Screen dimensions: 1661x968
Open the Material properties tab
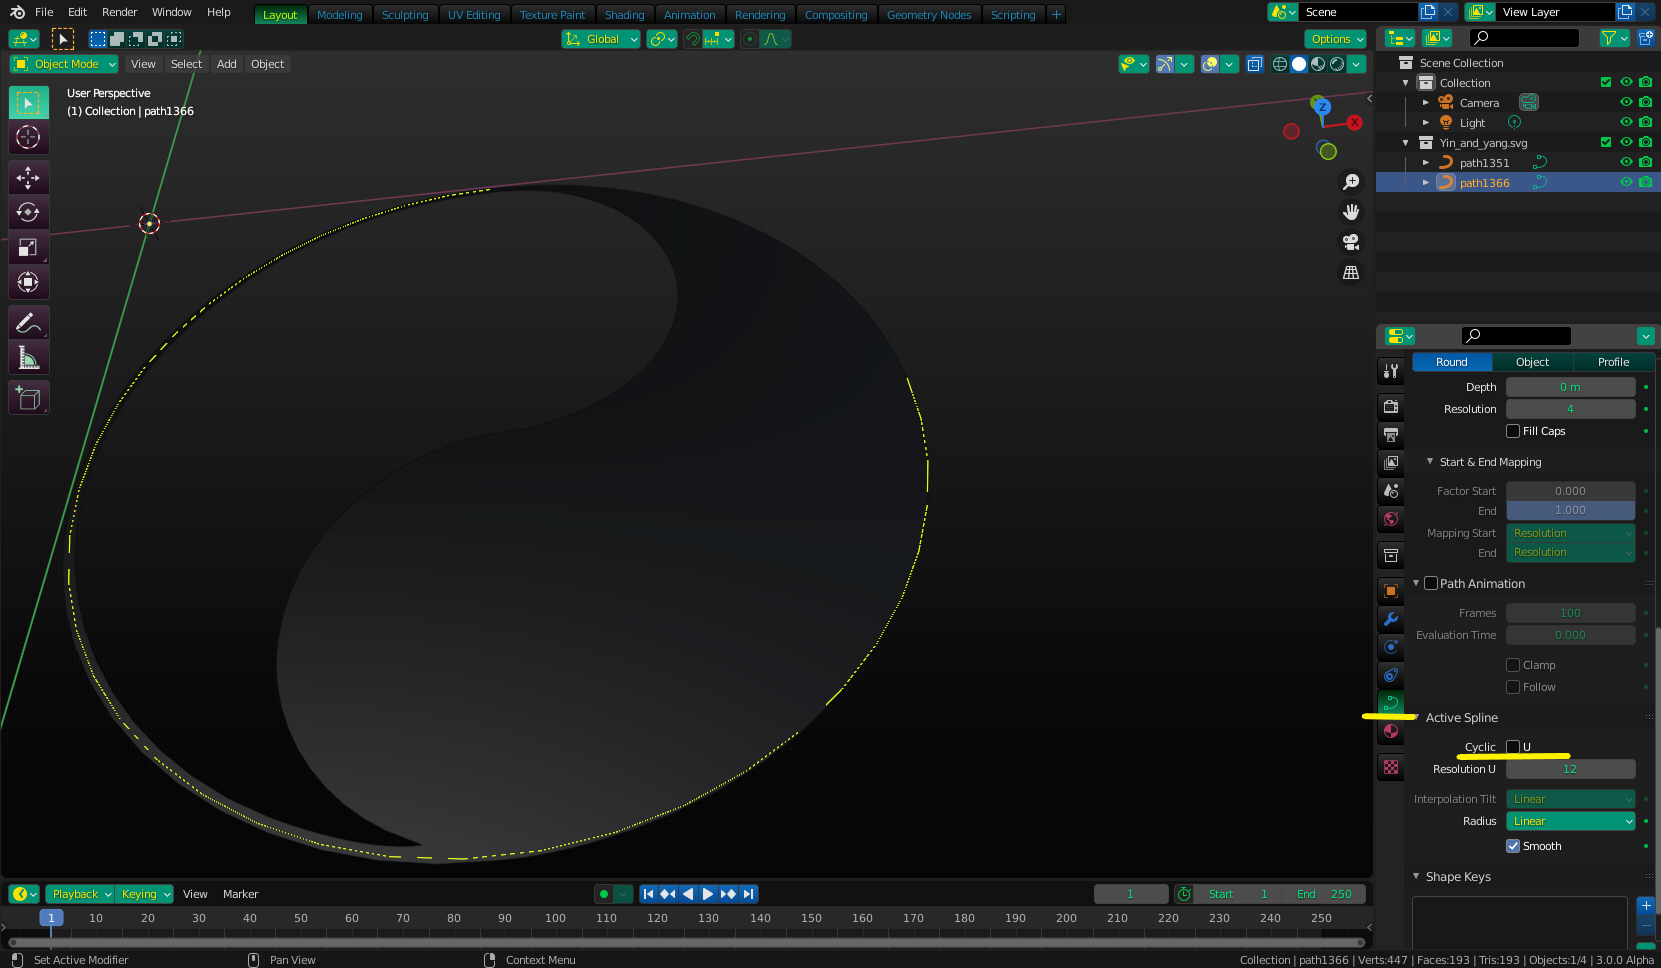tap(1391, 731)
